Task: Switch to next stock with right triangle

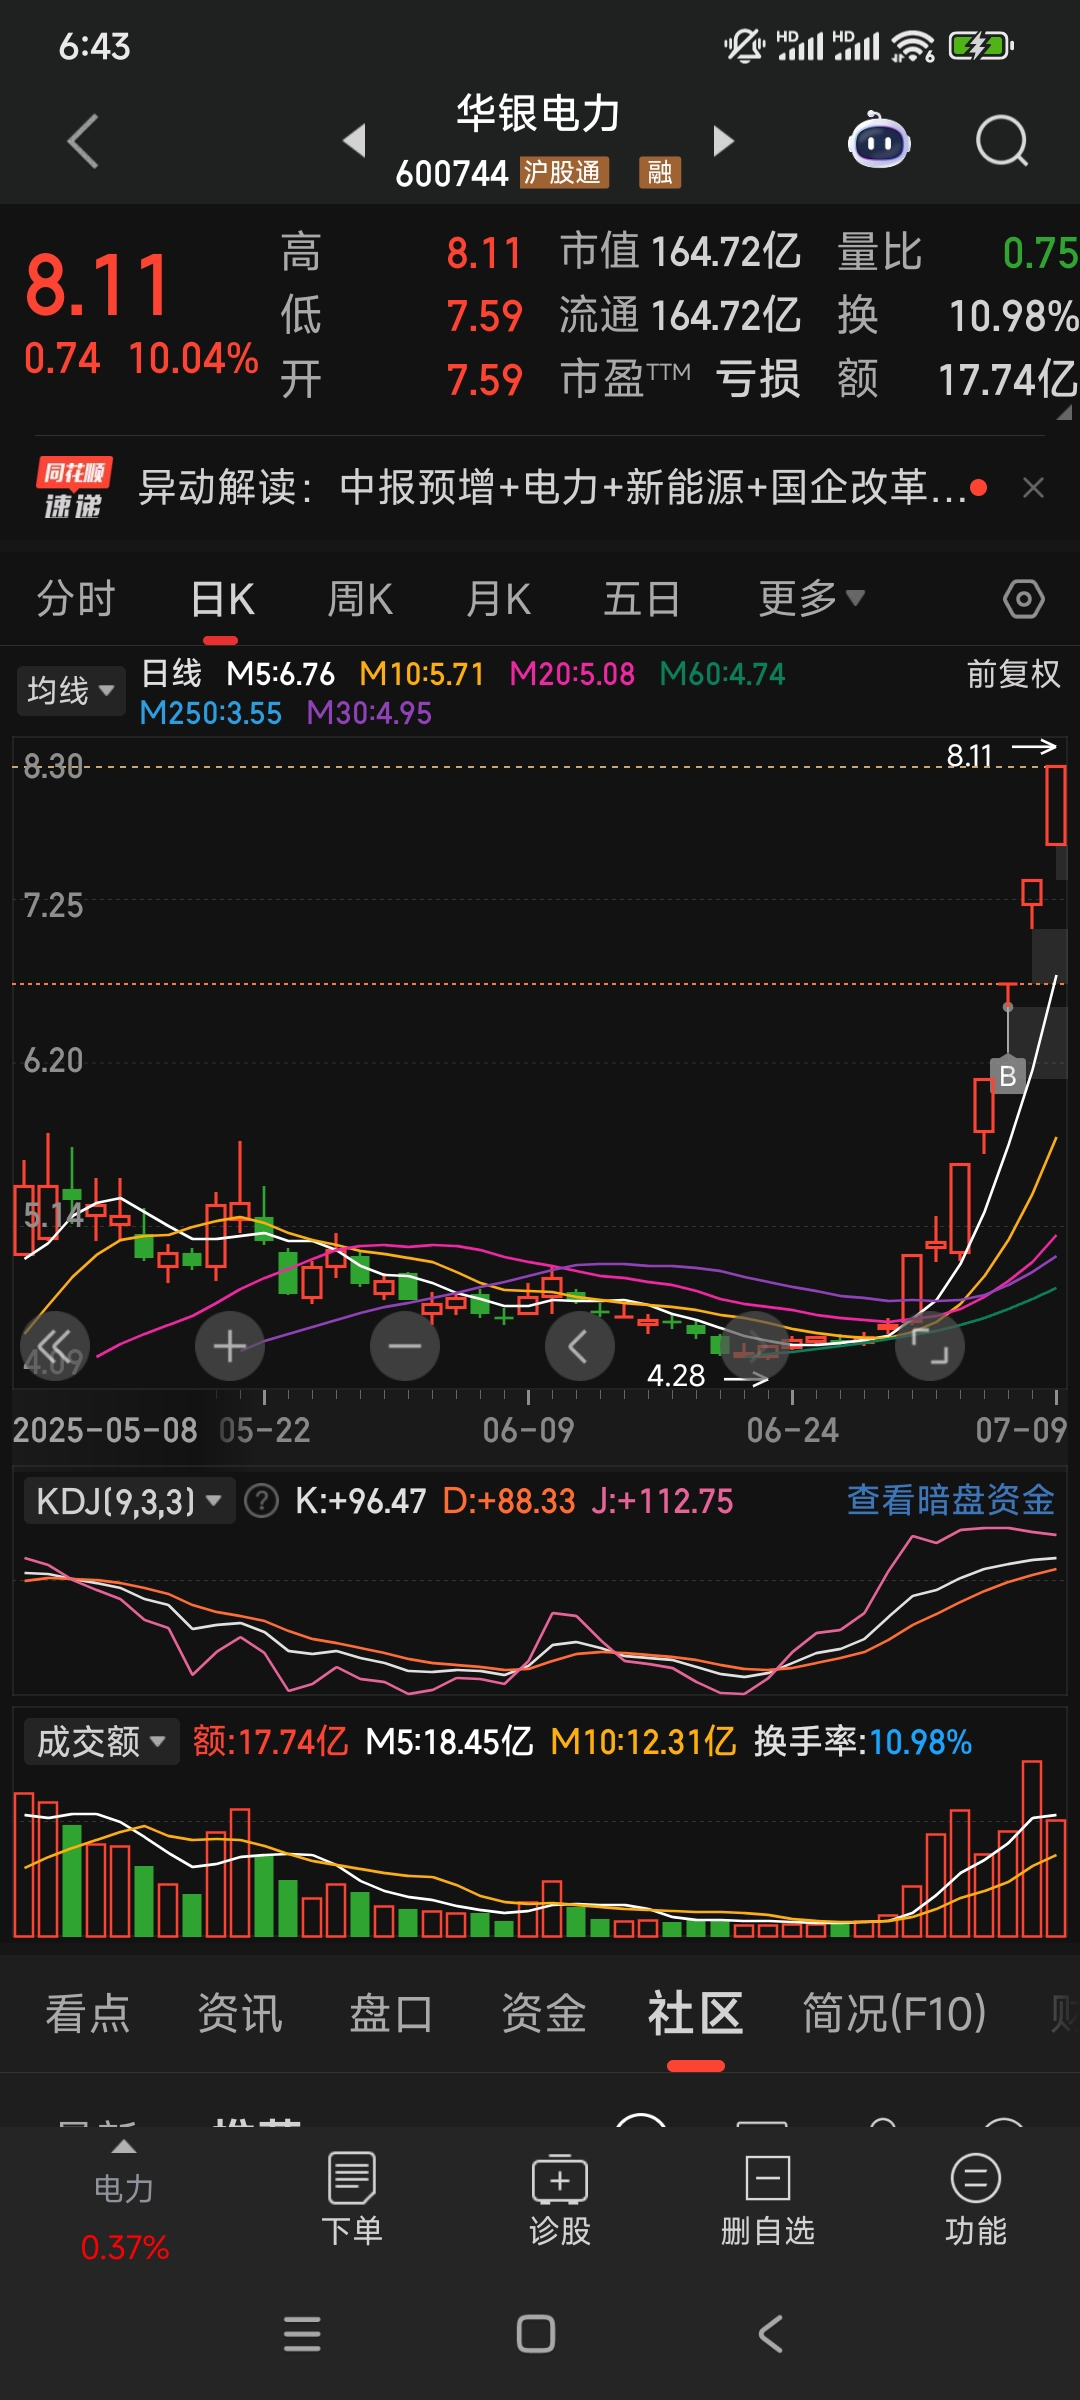Action: (x=723, y=141)
